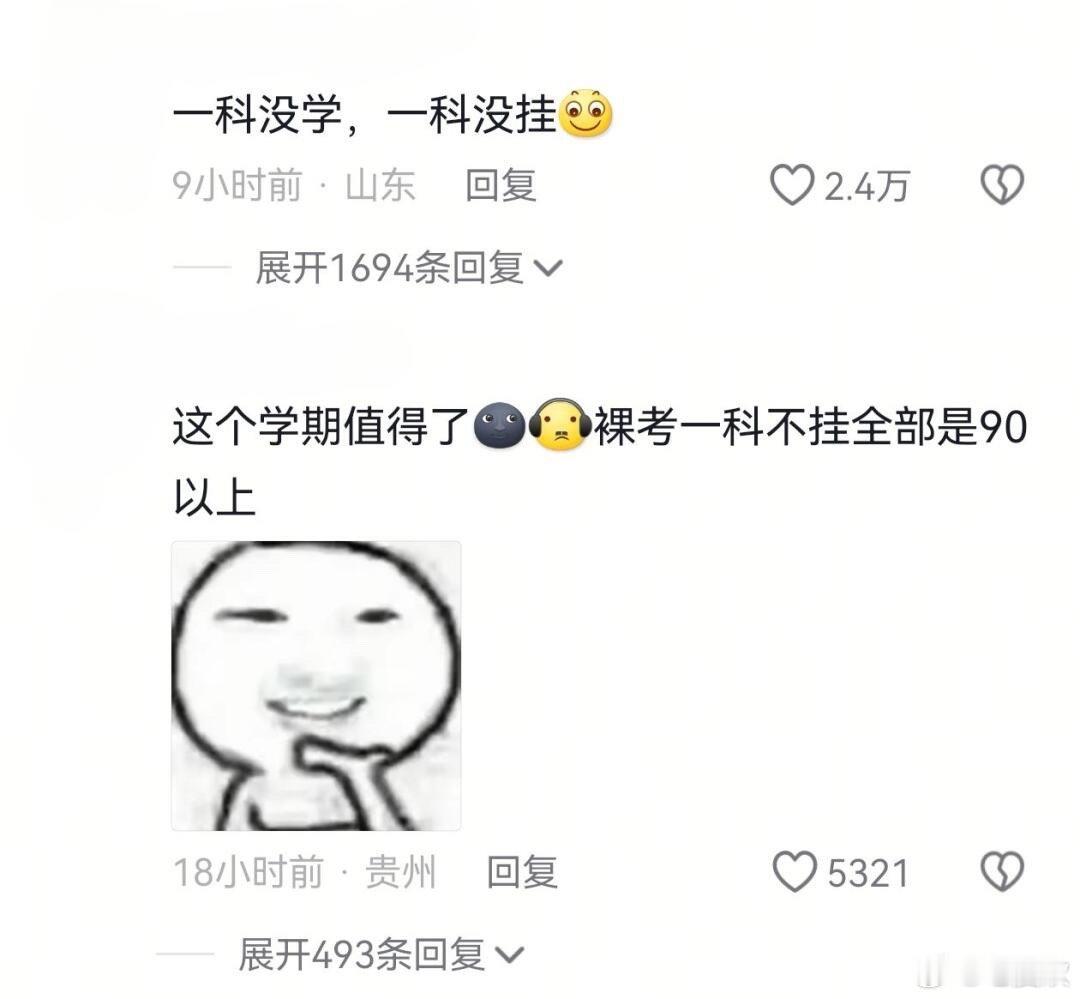Expand the 493 replies under second comment
This screenshot has height=999, width=1080.
pyautogui.click(x=381, y=955)
